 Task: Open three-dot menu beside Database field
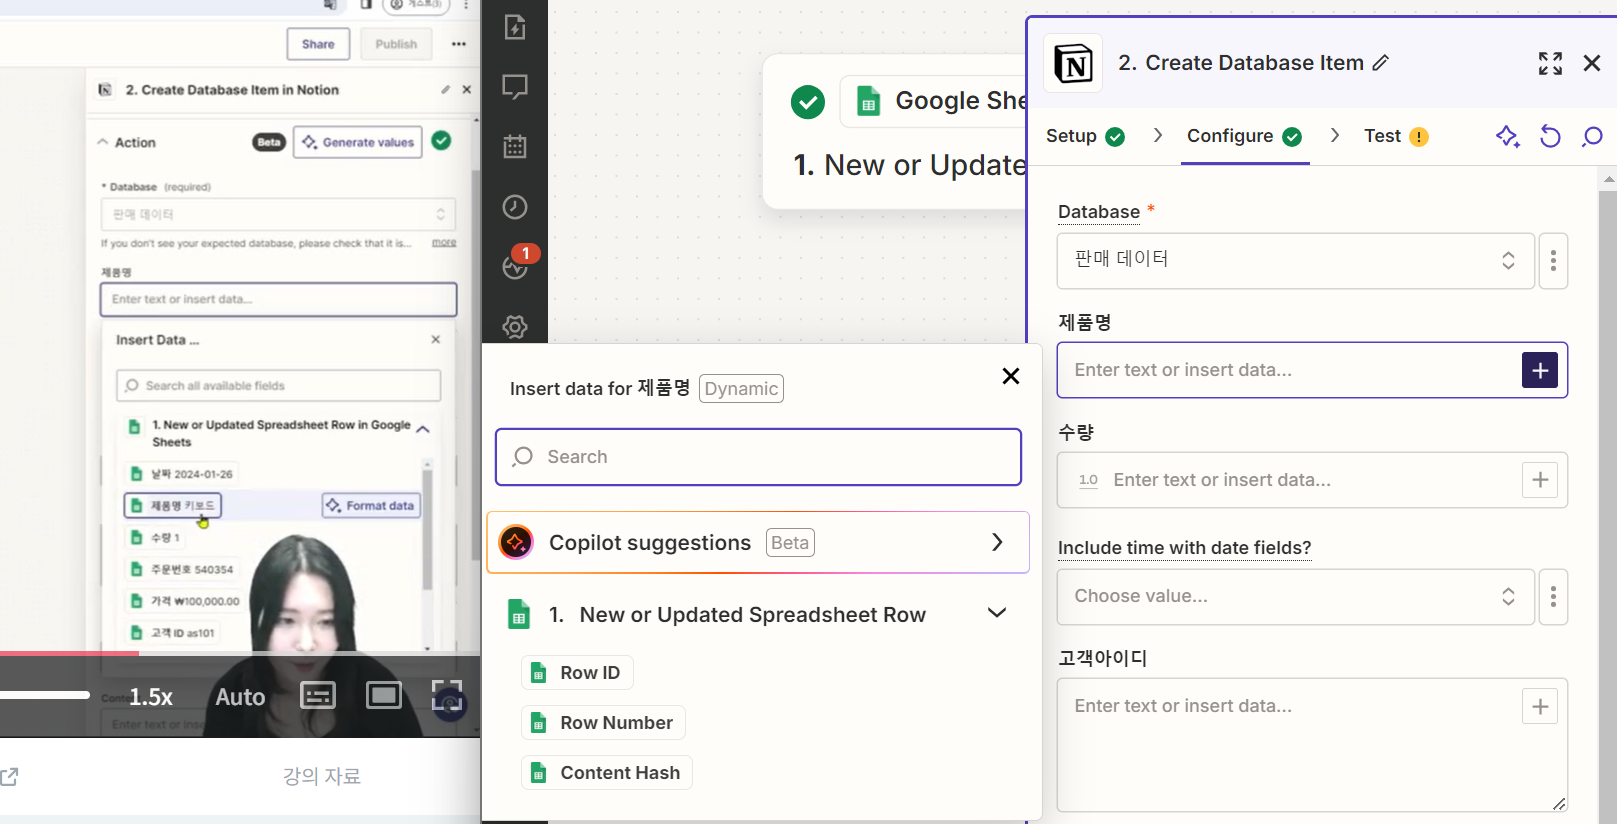click(x=1553, y=261)
